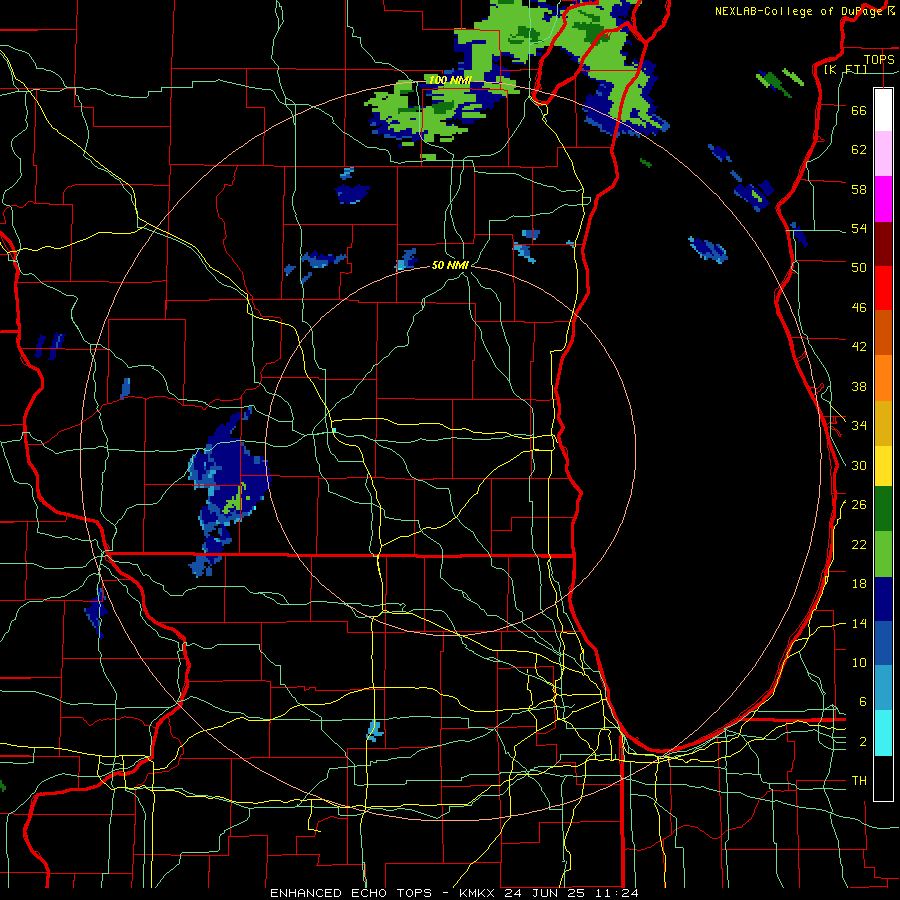Click the 50 NMI range ring label
This screenshot has height=900, width=900.
[x=451, y=265]
